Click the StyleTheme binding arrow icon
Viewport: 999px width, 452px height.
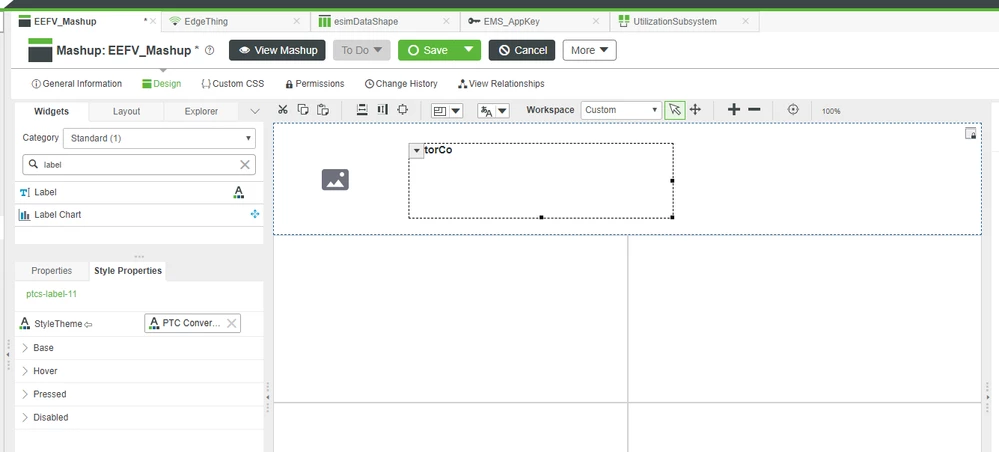tap(89, 324)
